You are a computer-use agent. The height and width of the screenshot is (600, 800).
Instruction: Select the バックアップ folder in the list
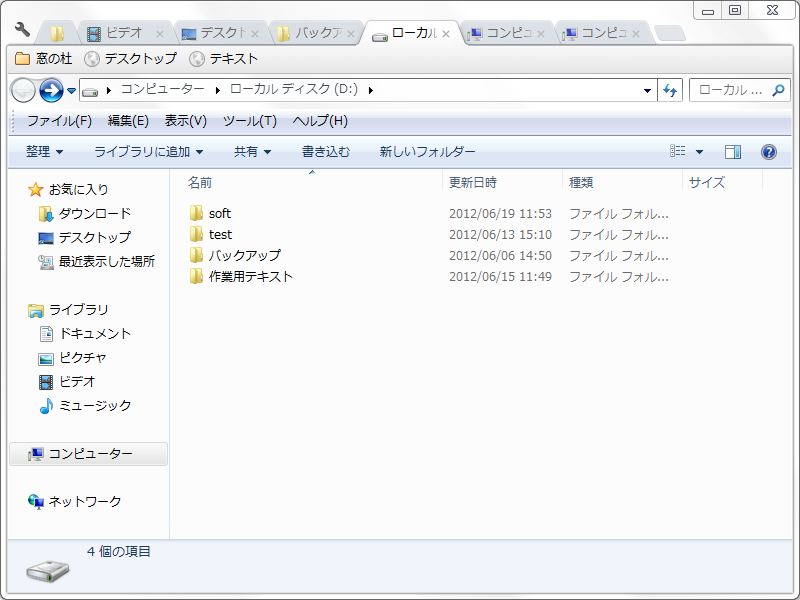pyautogui.click(x=235, y=255)
